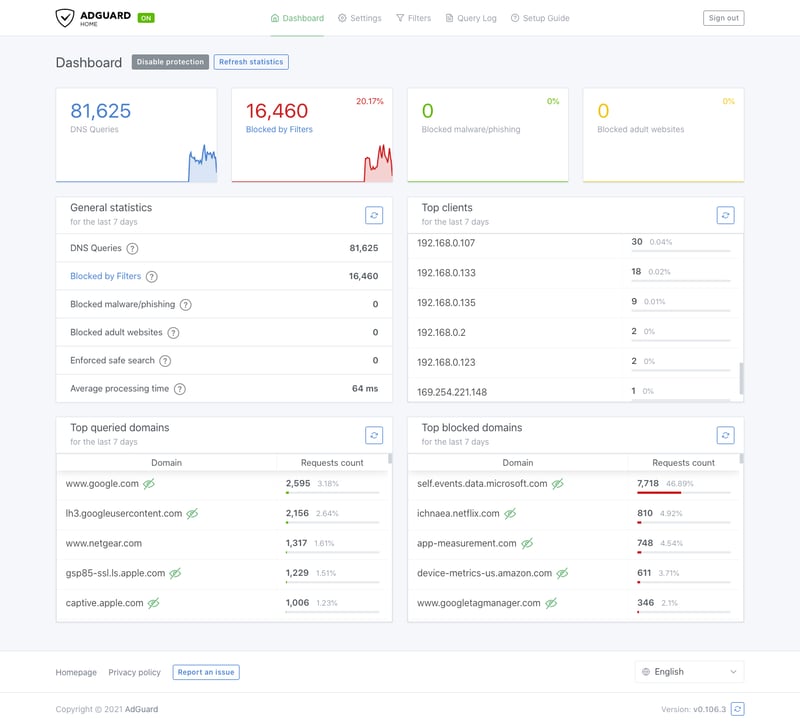Screen dimensions: 800x725
Task: Click the Top clients list scrollbar
Action: coord(741,377)
